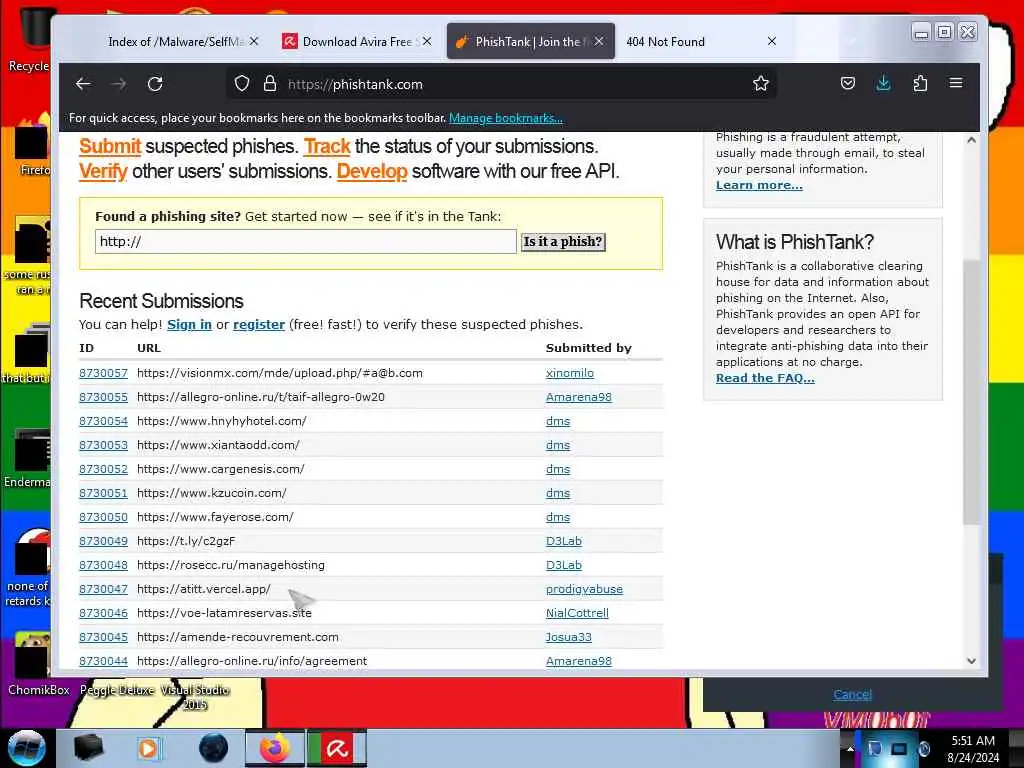The height and width of the screenshot is (768, 1024).
Task: Open submission ID 8730055
Action: pyautogui.click(x=103, y=397)
